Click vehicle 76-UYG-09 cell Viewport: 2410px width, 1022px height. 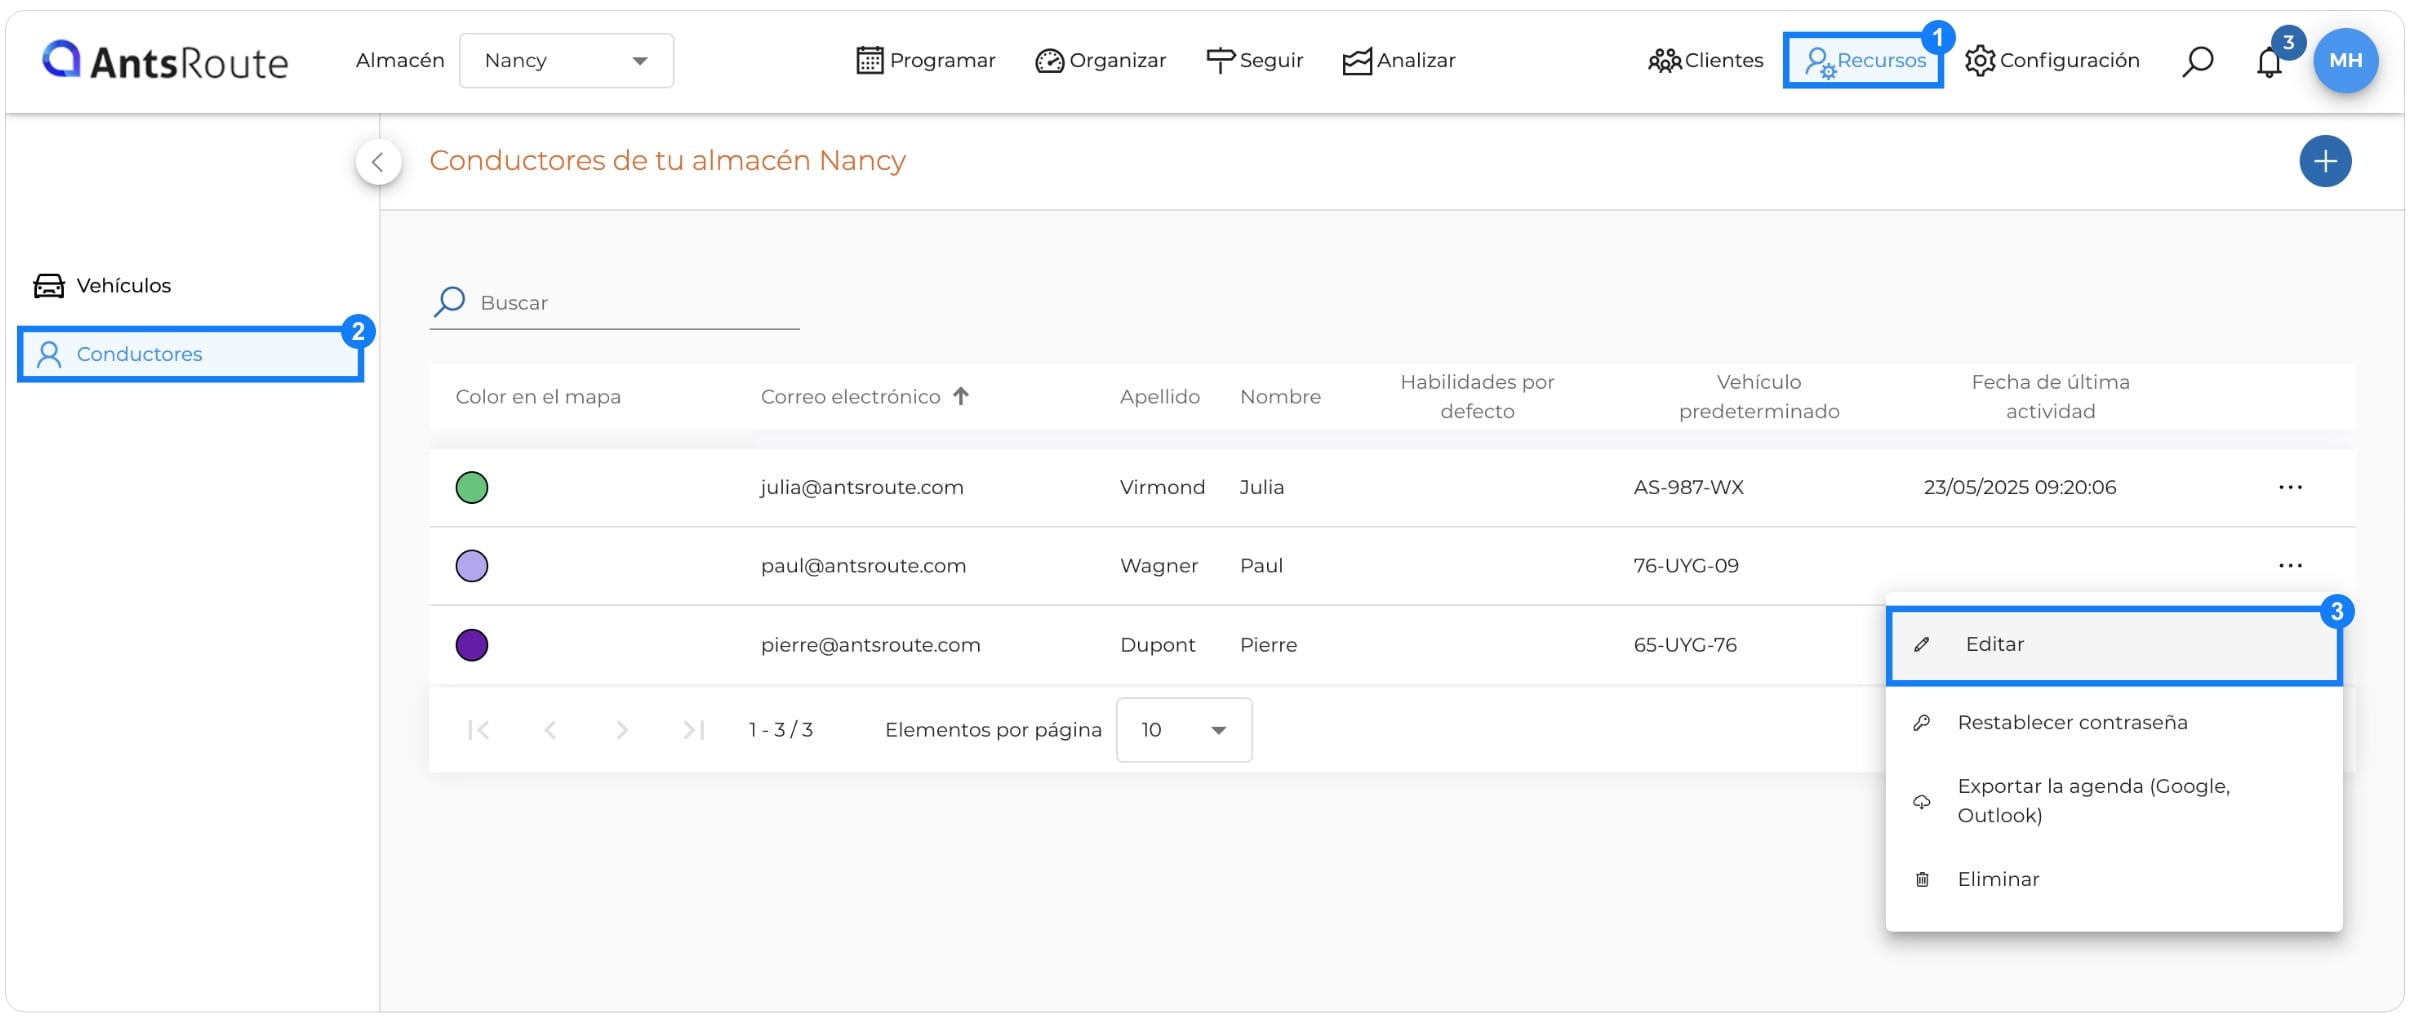[x=1686, y=566]
